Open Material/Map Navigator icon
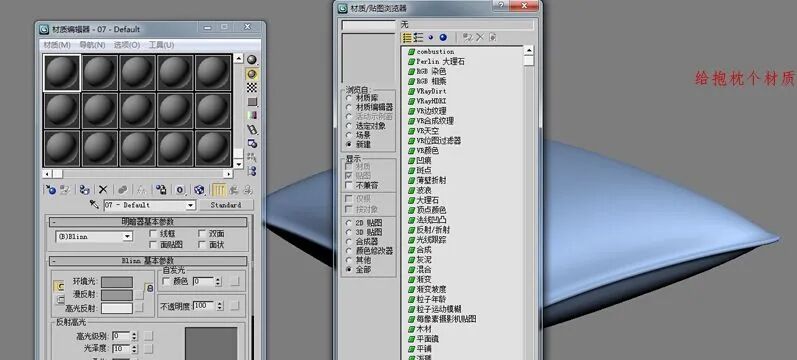Viewport: 797px width, 360px height. (252, 171)
